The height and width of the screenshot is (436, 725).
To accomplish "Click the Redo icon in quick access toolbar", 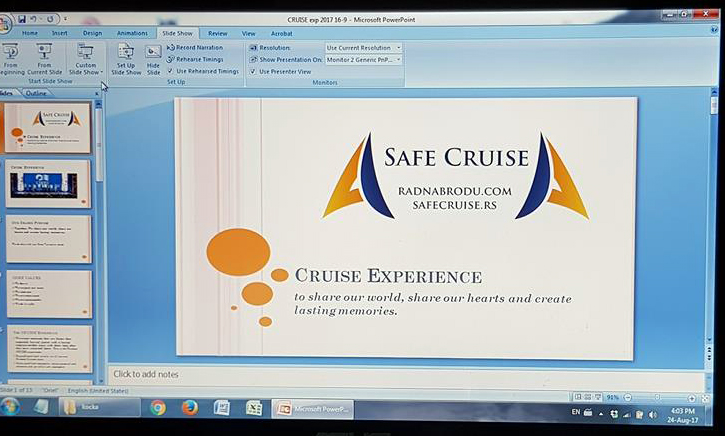I will pyautogui.click(x=50, y=19).
